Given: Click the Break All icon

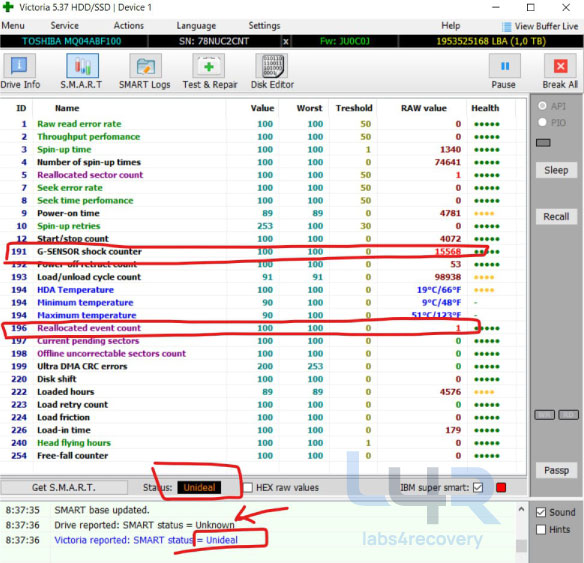Looking at the screenshot, I should 560,66.
